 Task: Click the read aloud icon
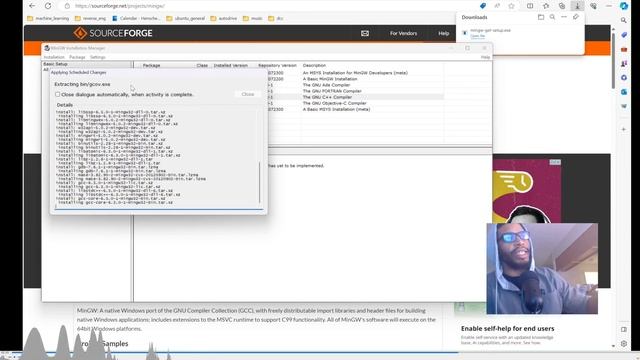click(497, 6)
